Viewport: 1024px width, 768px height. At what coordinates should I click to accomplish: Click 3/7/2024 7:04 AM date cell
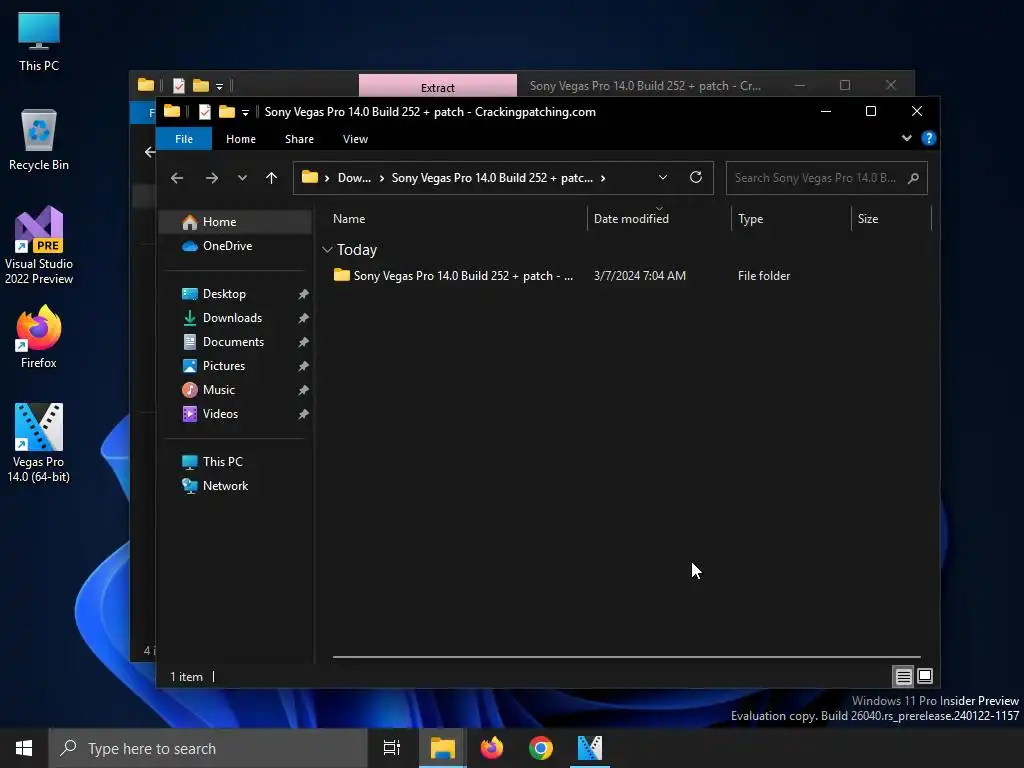pos(639,276)
